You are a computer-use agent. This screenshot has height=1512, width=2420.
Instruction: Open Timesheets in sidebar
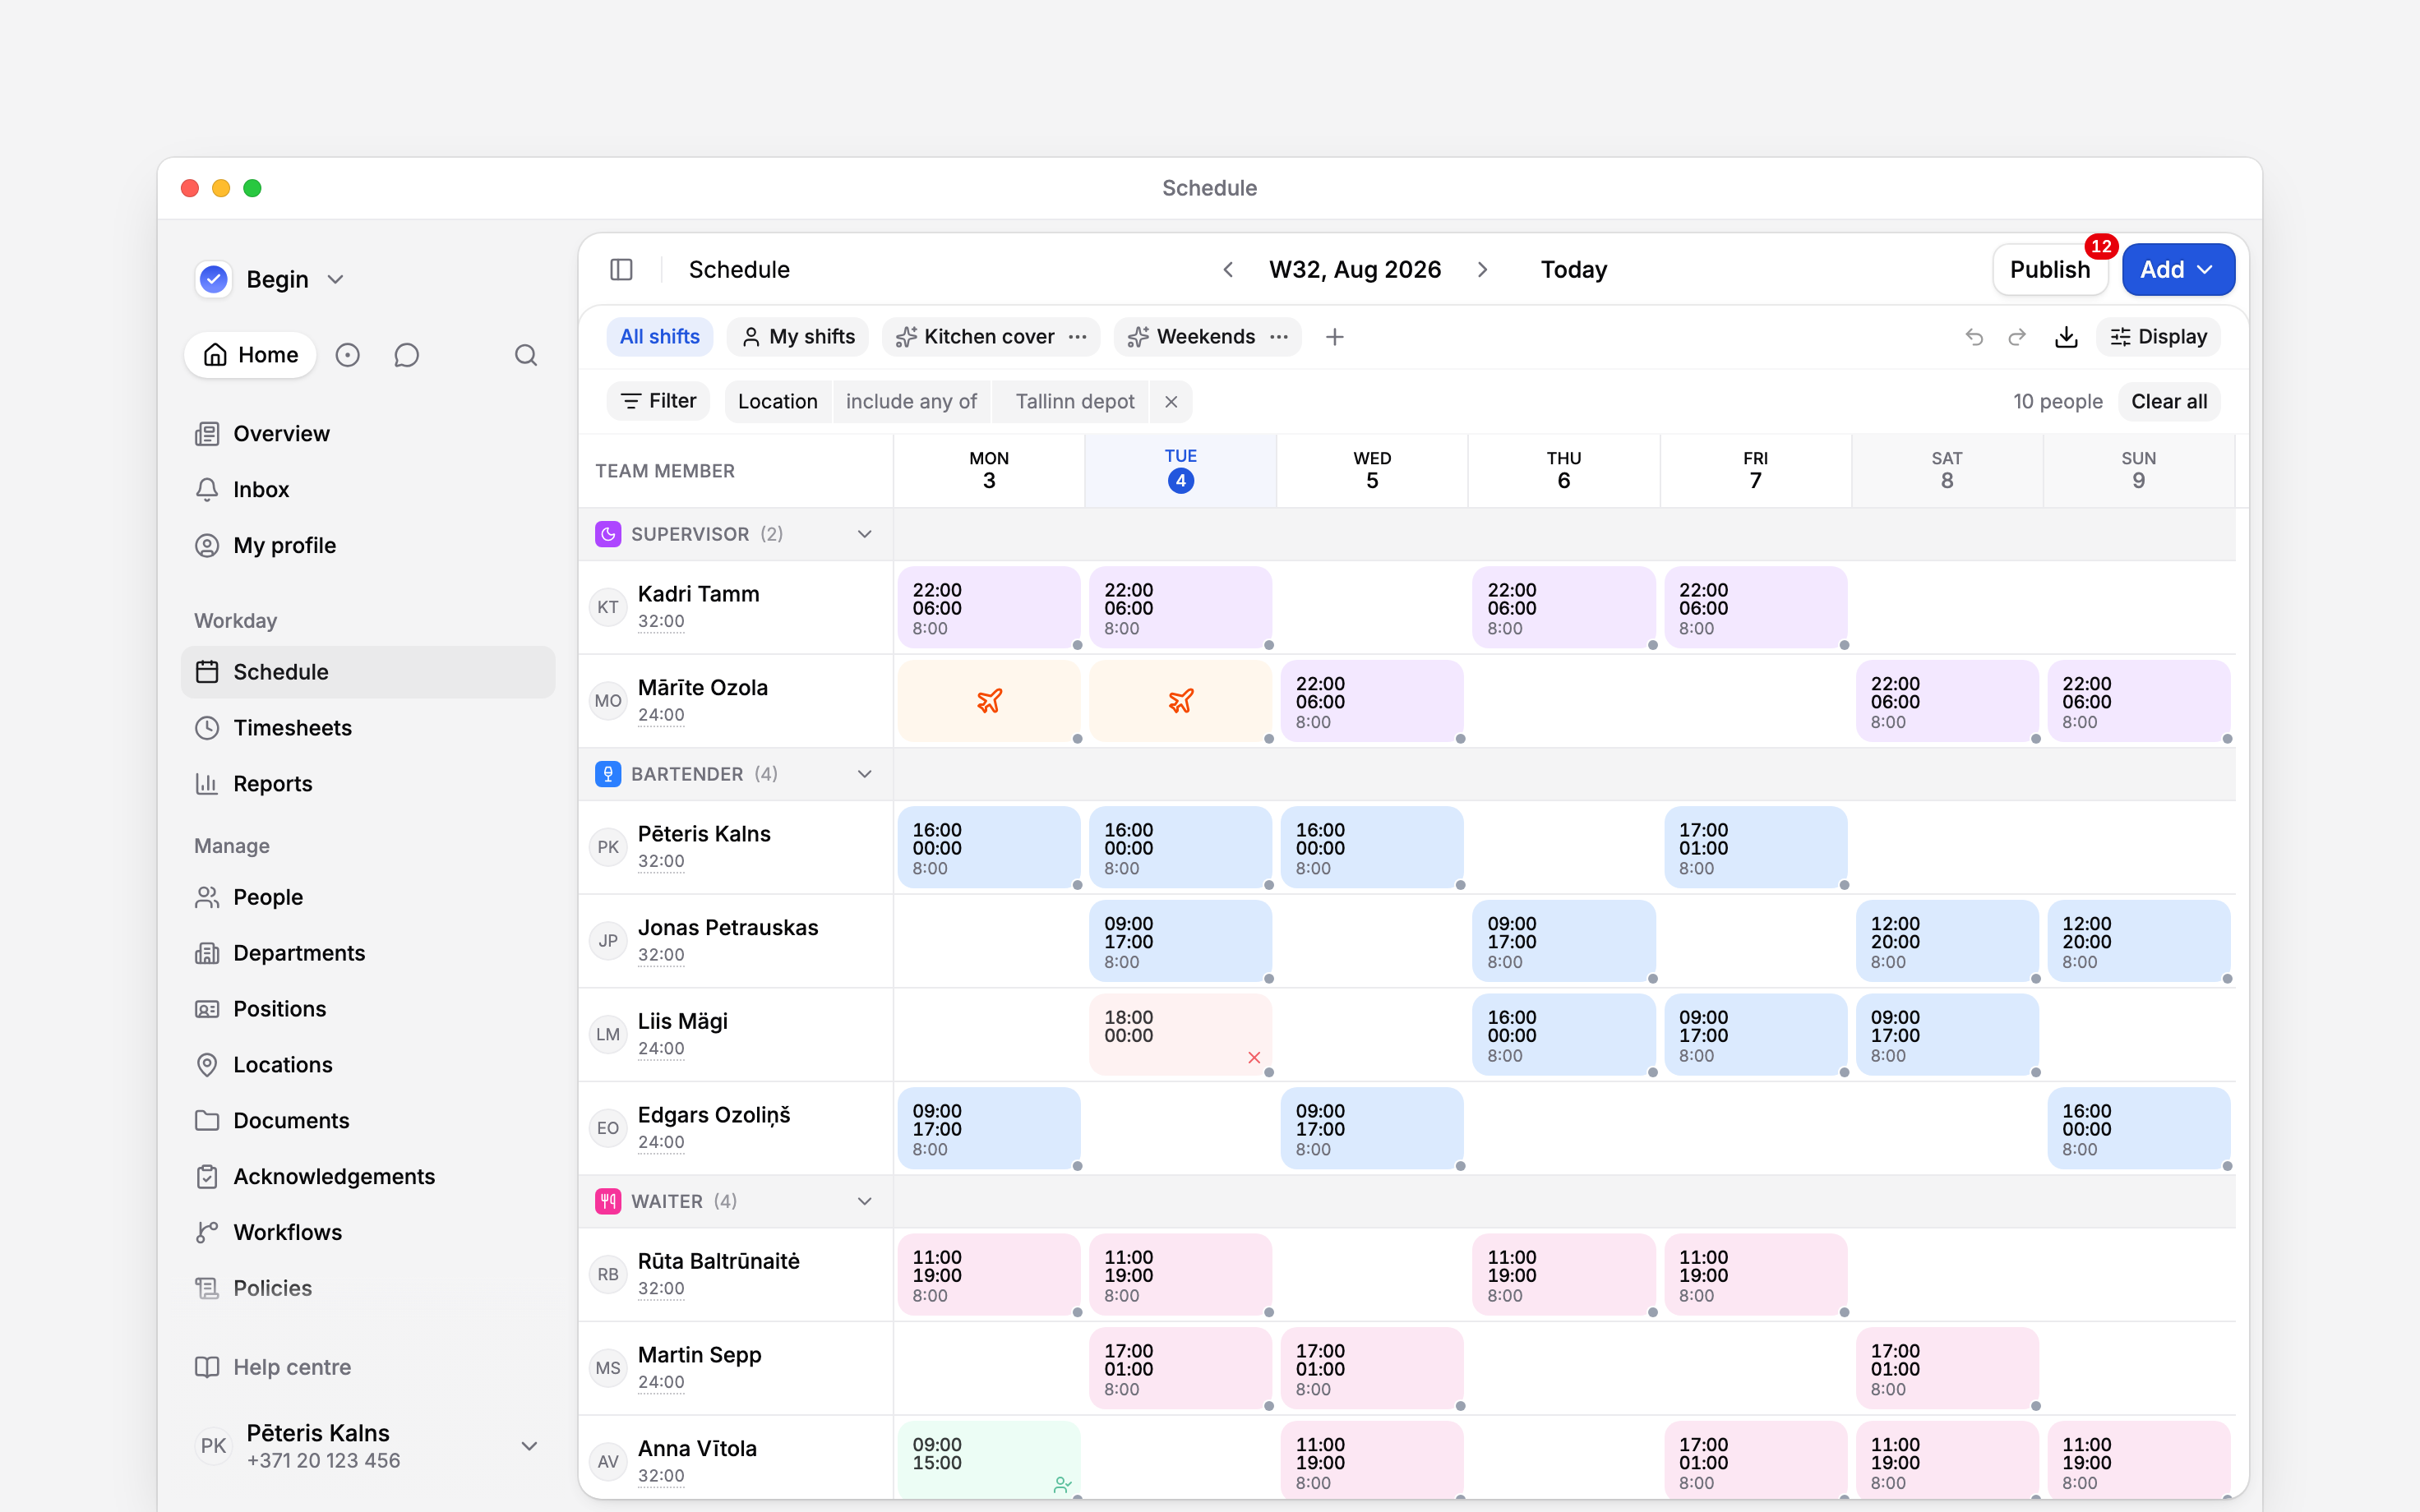[368, 728]
